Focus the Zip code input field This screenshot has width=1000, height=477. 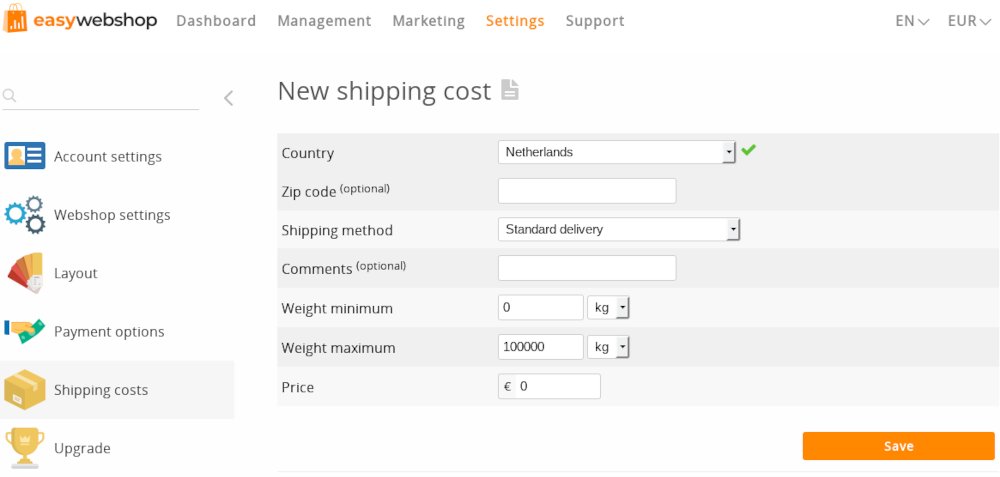coord(587,191)
